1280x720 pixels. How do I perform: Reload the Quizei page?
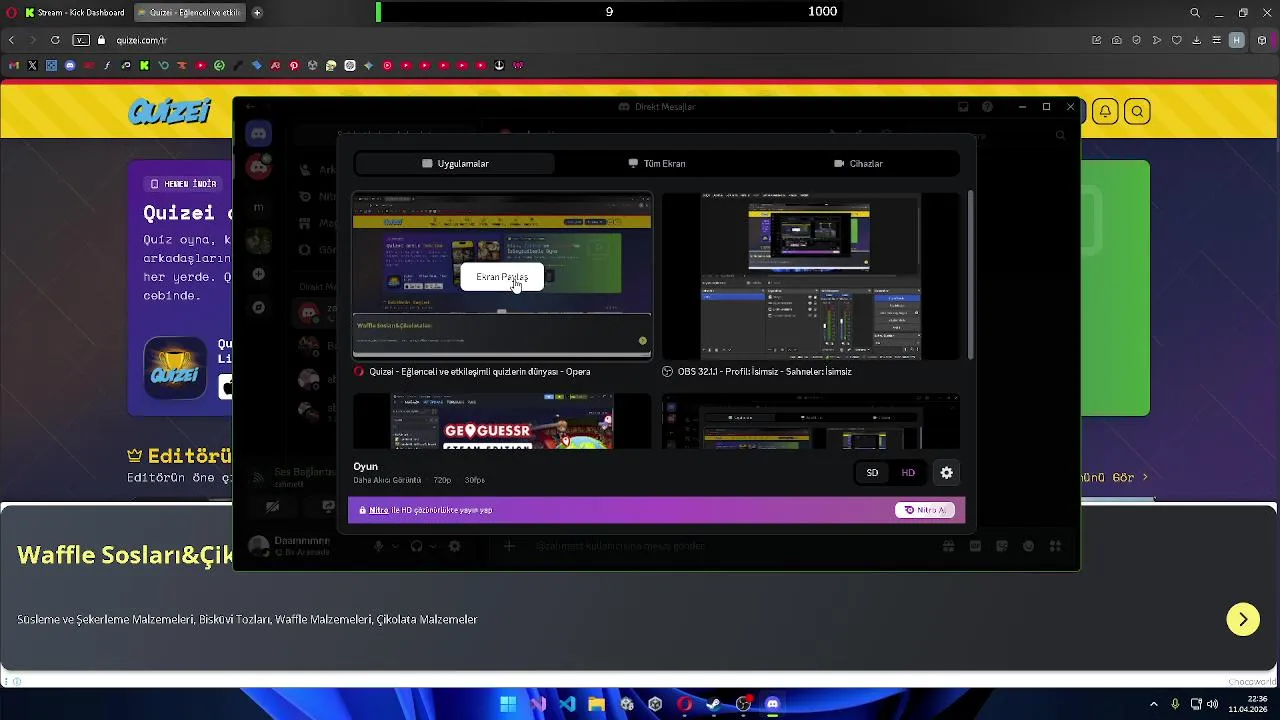click(55, 40)
